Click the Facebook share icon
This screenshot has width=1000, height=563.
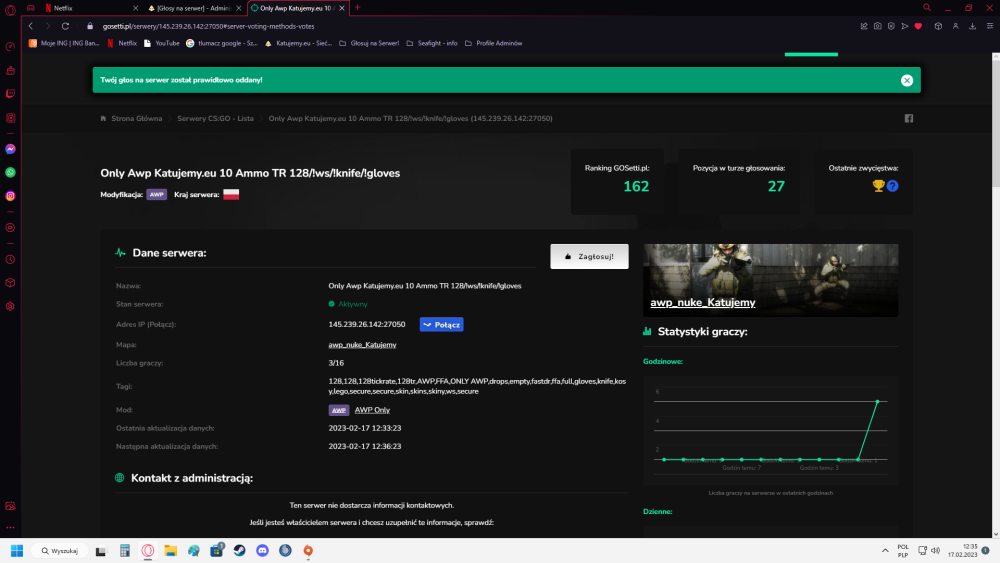pos(909,119)
